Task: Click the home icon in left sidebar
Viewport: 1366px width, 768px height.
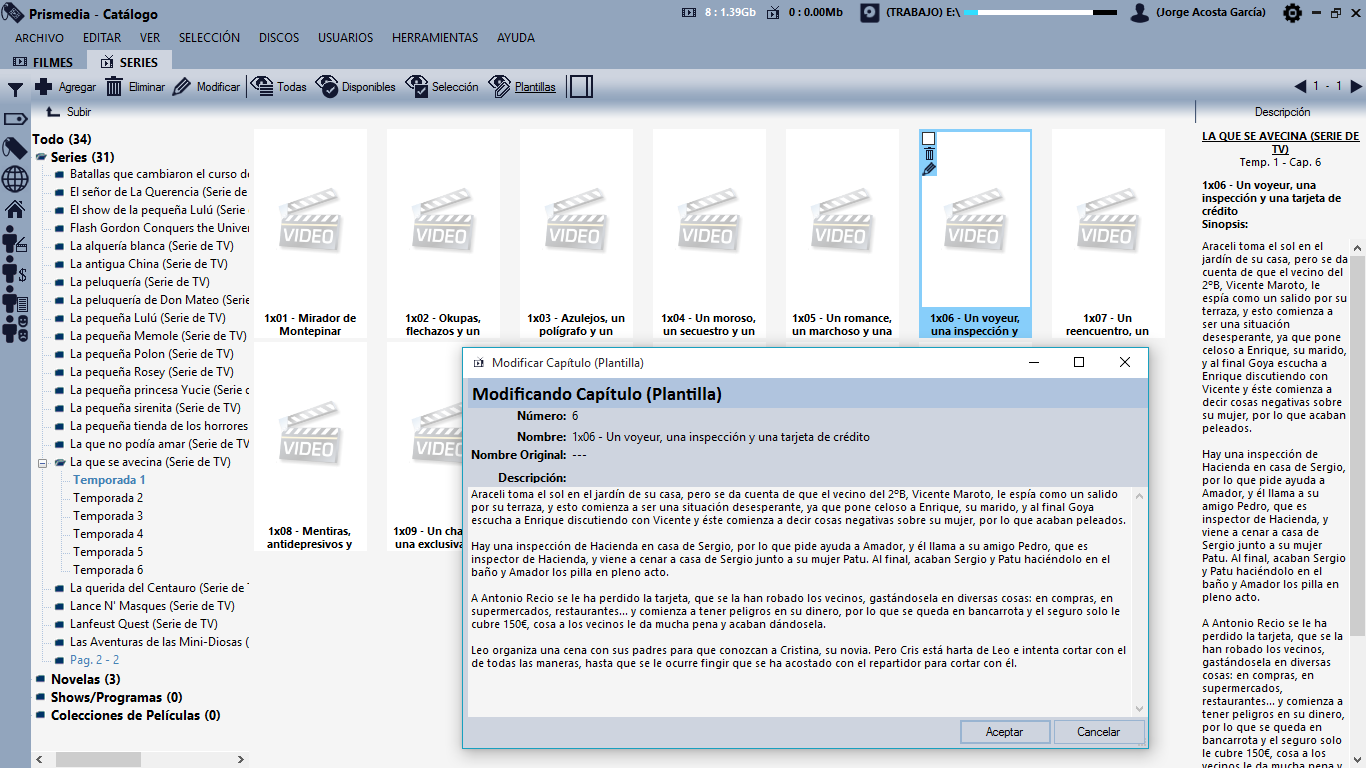Action: tap(15, 210)
